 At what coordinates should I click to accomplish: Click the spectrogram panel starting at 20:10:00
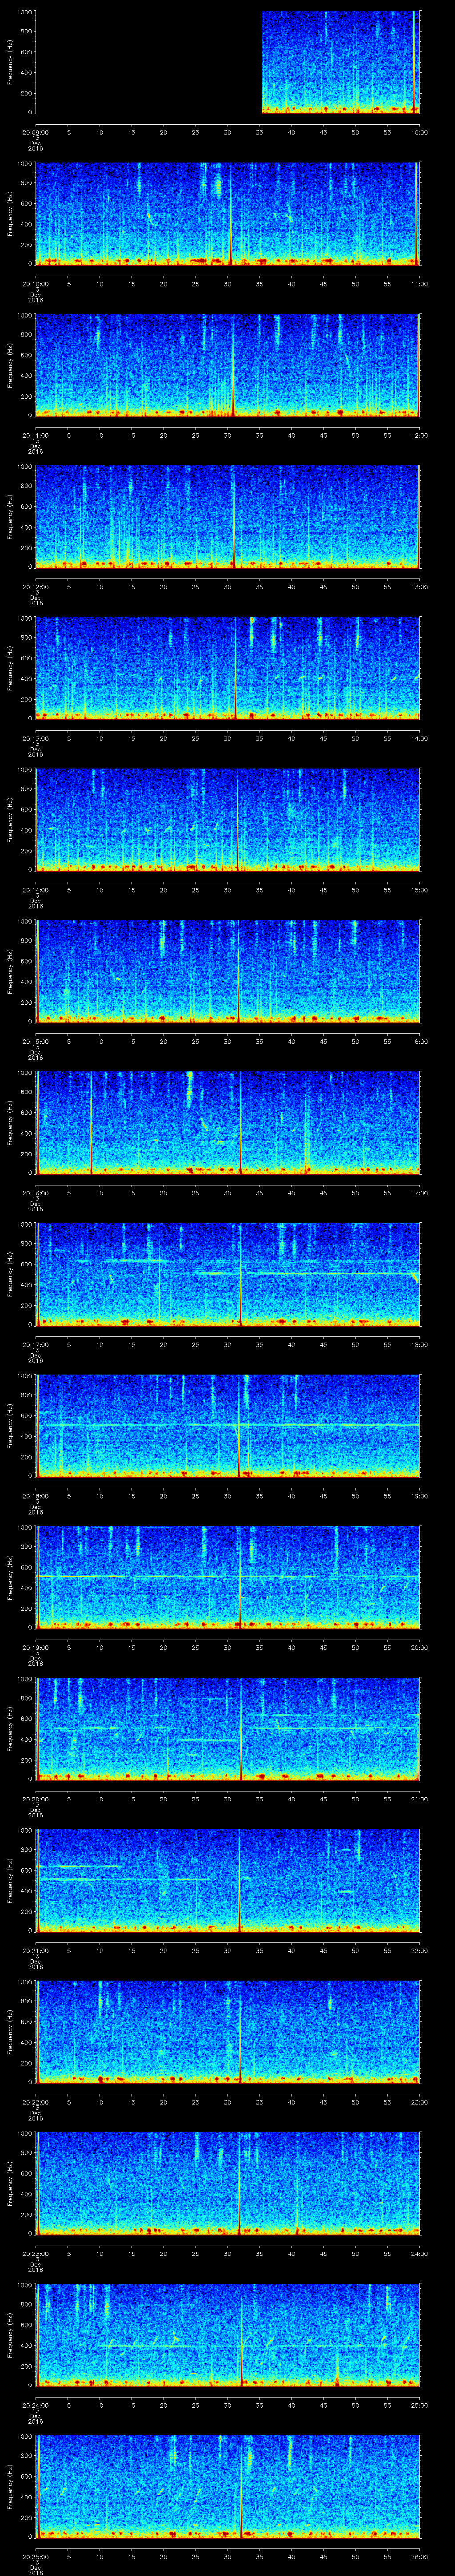[228, 213]
